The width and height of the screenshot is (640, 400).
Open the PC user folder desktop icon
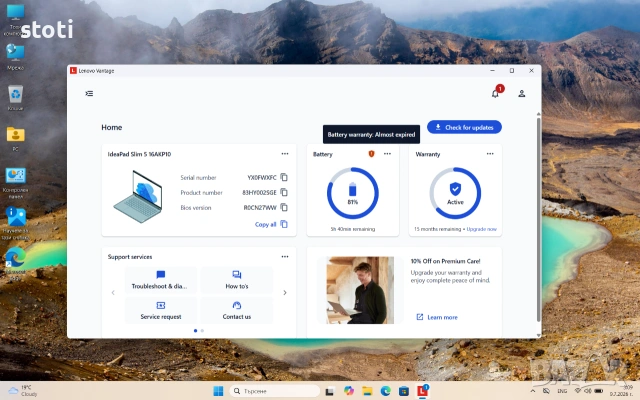pyautogui.click(x=16, y=139)
